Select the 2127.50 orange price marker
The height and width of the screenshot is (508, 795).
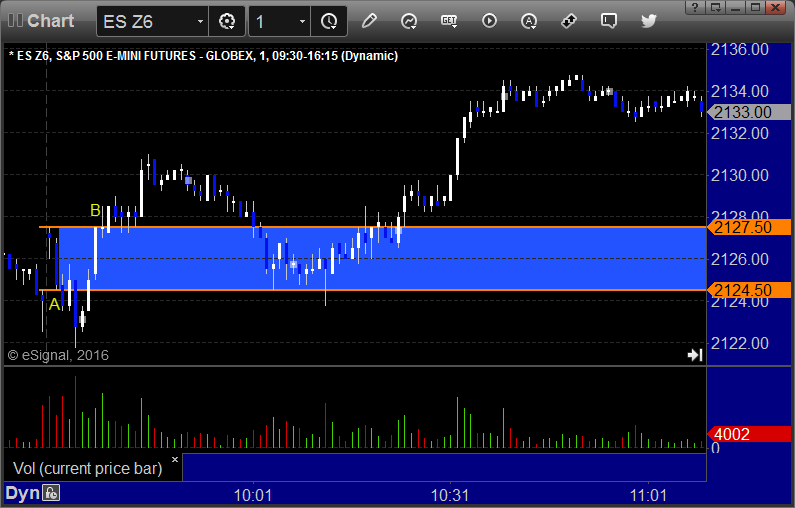(749, 227)
